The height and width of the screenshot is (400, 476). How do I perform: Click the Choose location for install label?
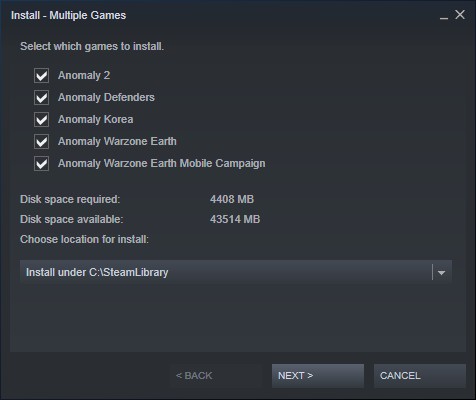pos(84,239)
